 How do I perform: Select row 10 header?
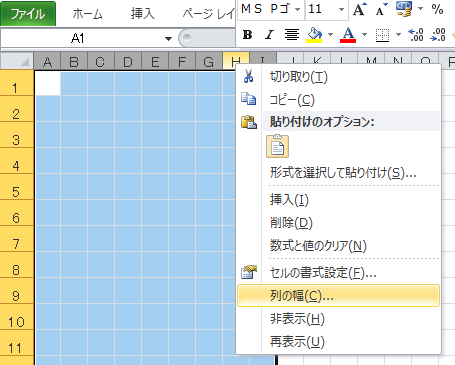tap(17, 317)
